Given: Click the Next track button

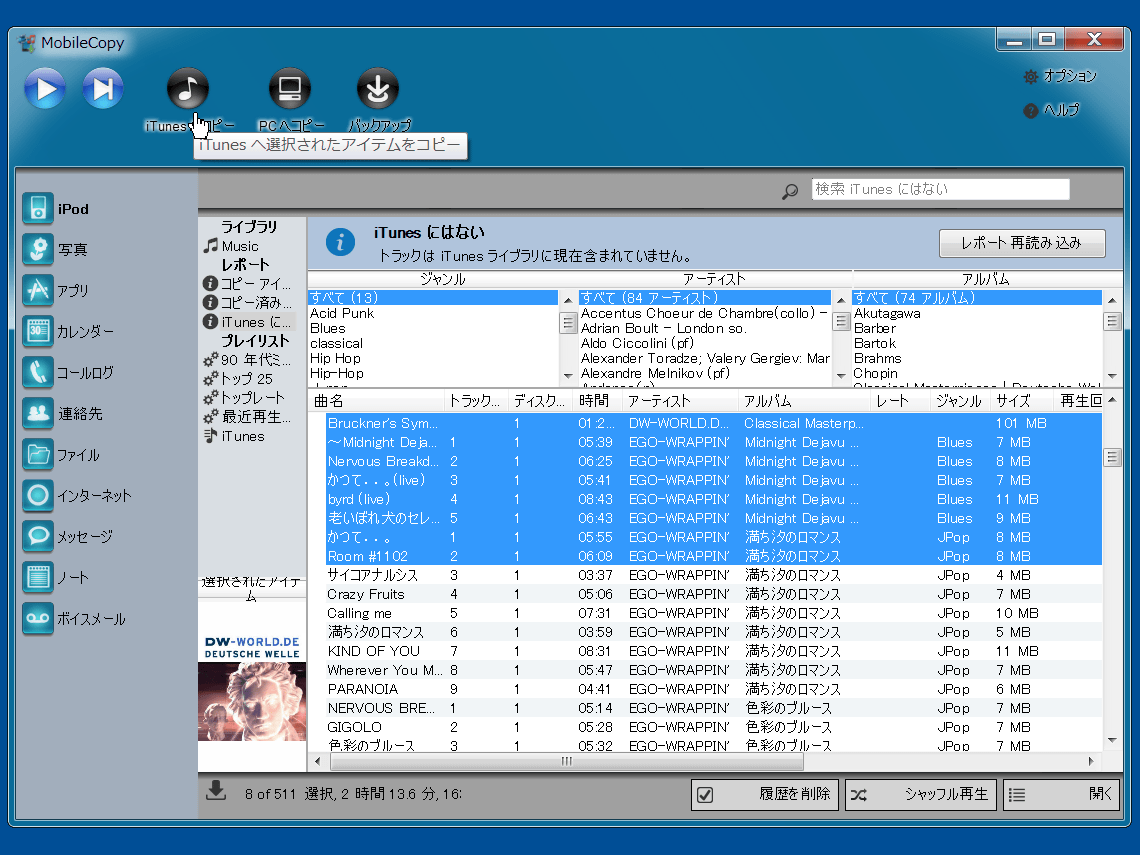Looking at the screenshot, I should (103, 89).
